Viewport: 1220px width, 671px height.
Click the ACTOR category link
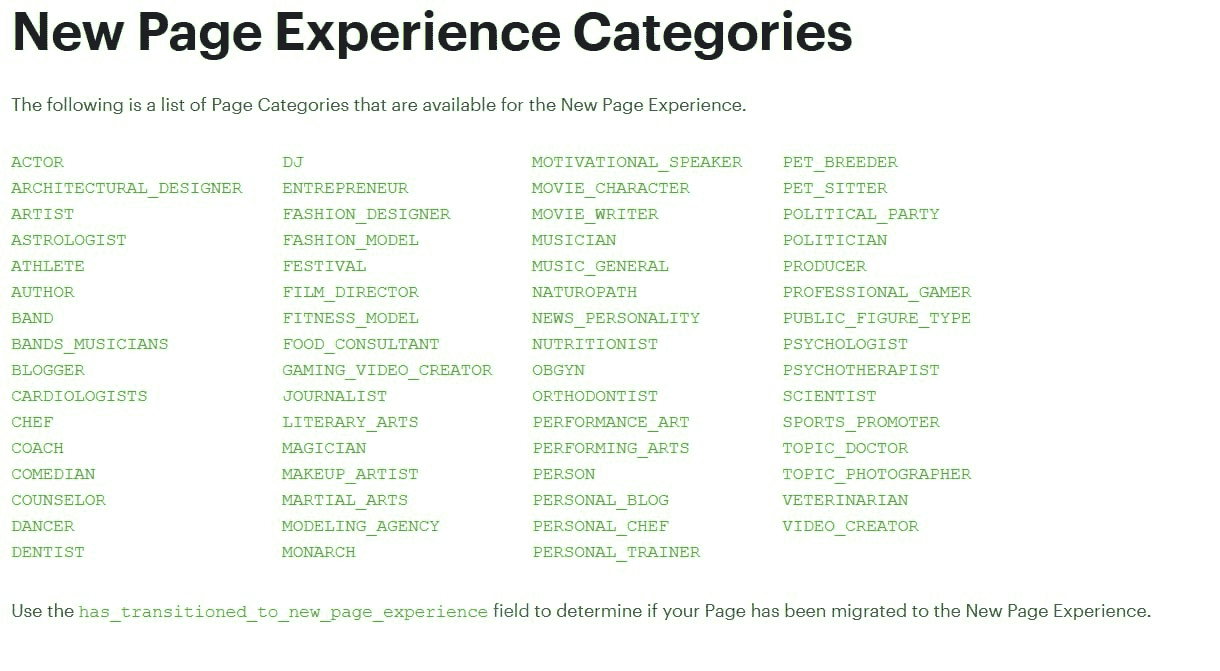(x=38, y=162)
